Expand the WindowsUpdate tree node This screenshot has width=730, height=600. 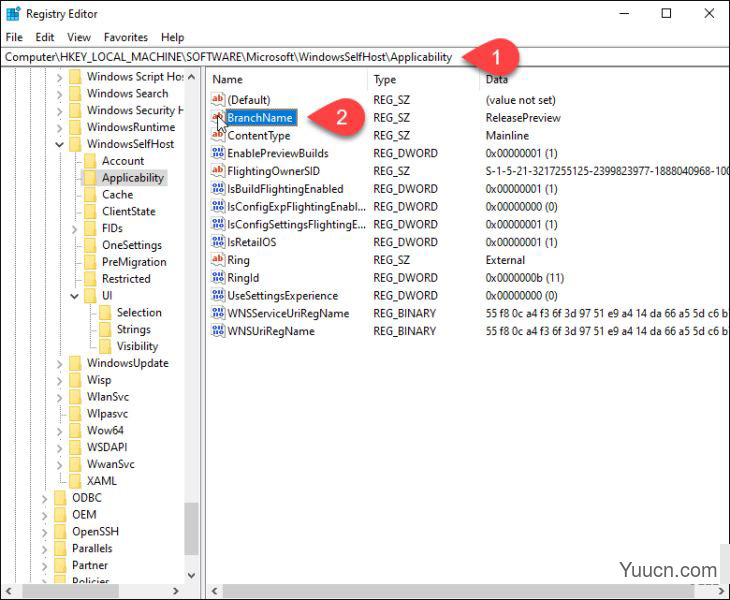pos(60,364)
